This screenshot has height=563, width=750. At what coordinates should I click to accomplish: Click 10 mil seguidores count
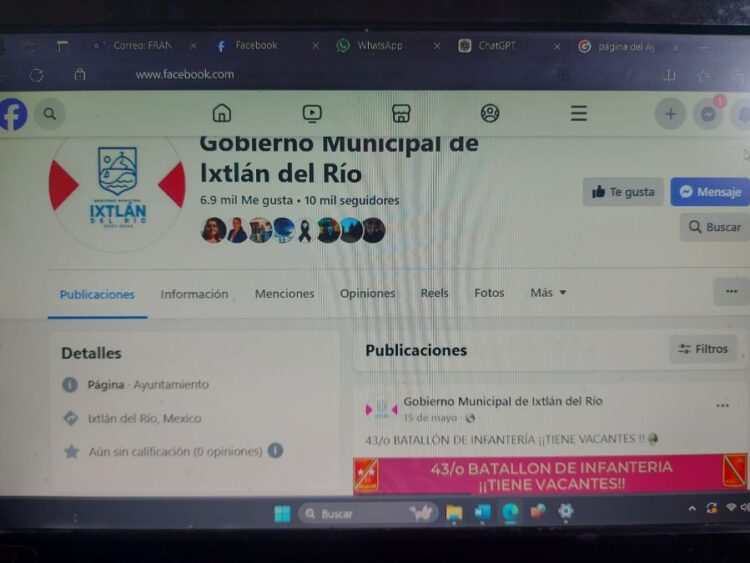coord(352,200)
